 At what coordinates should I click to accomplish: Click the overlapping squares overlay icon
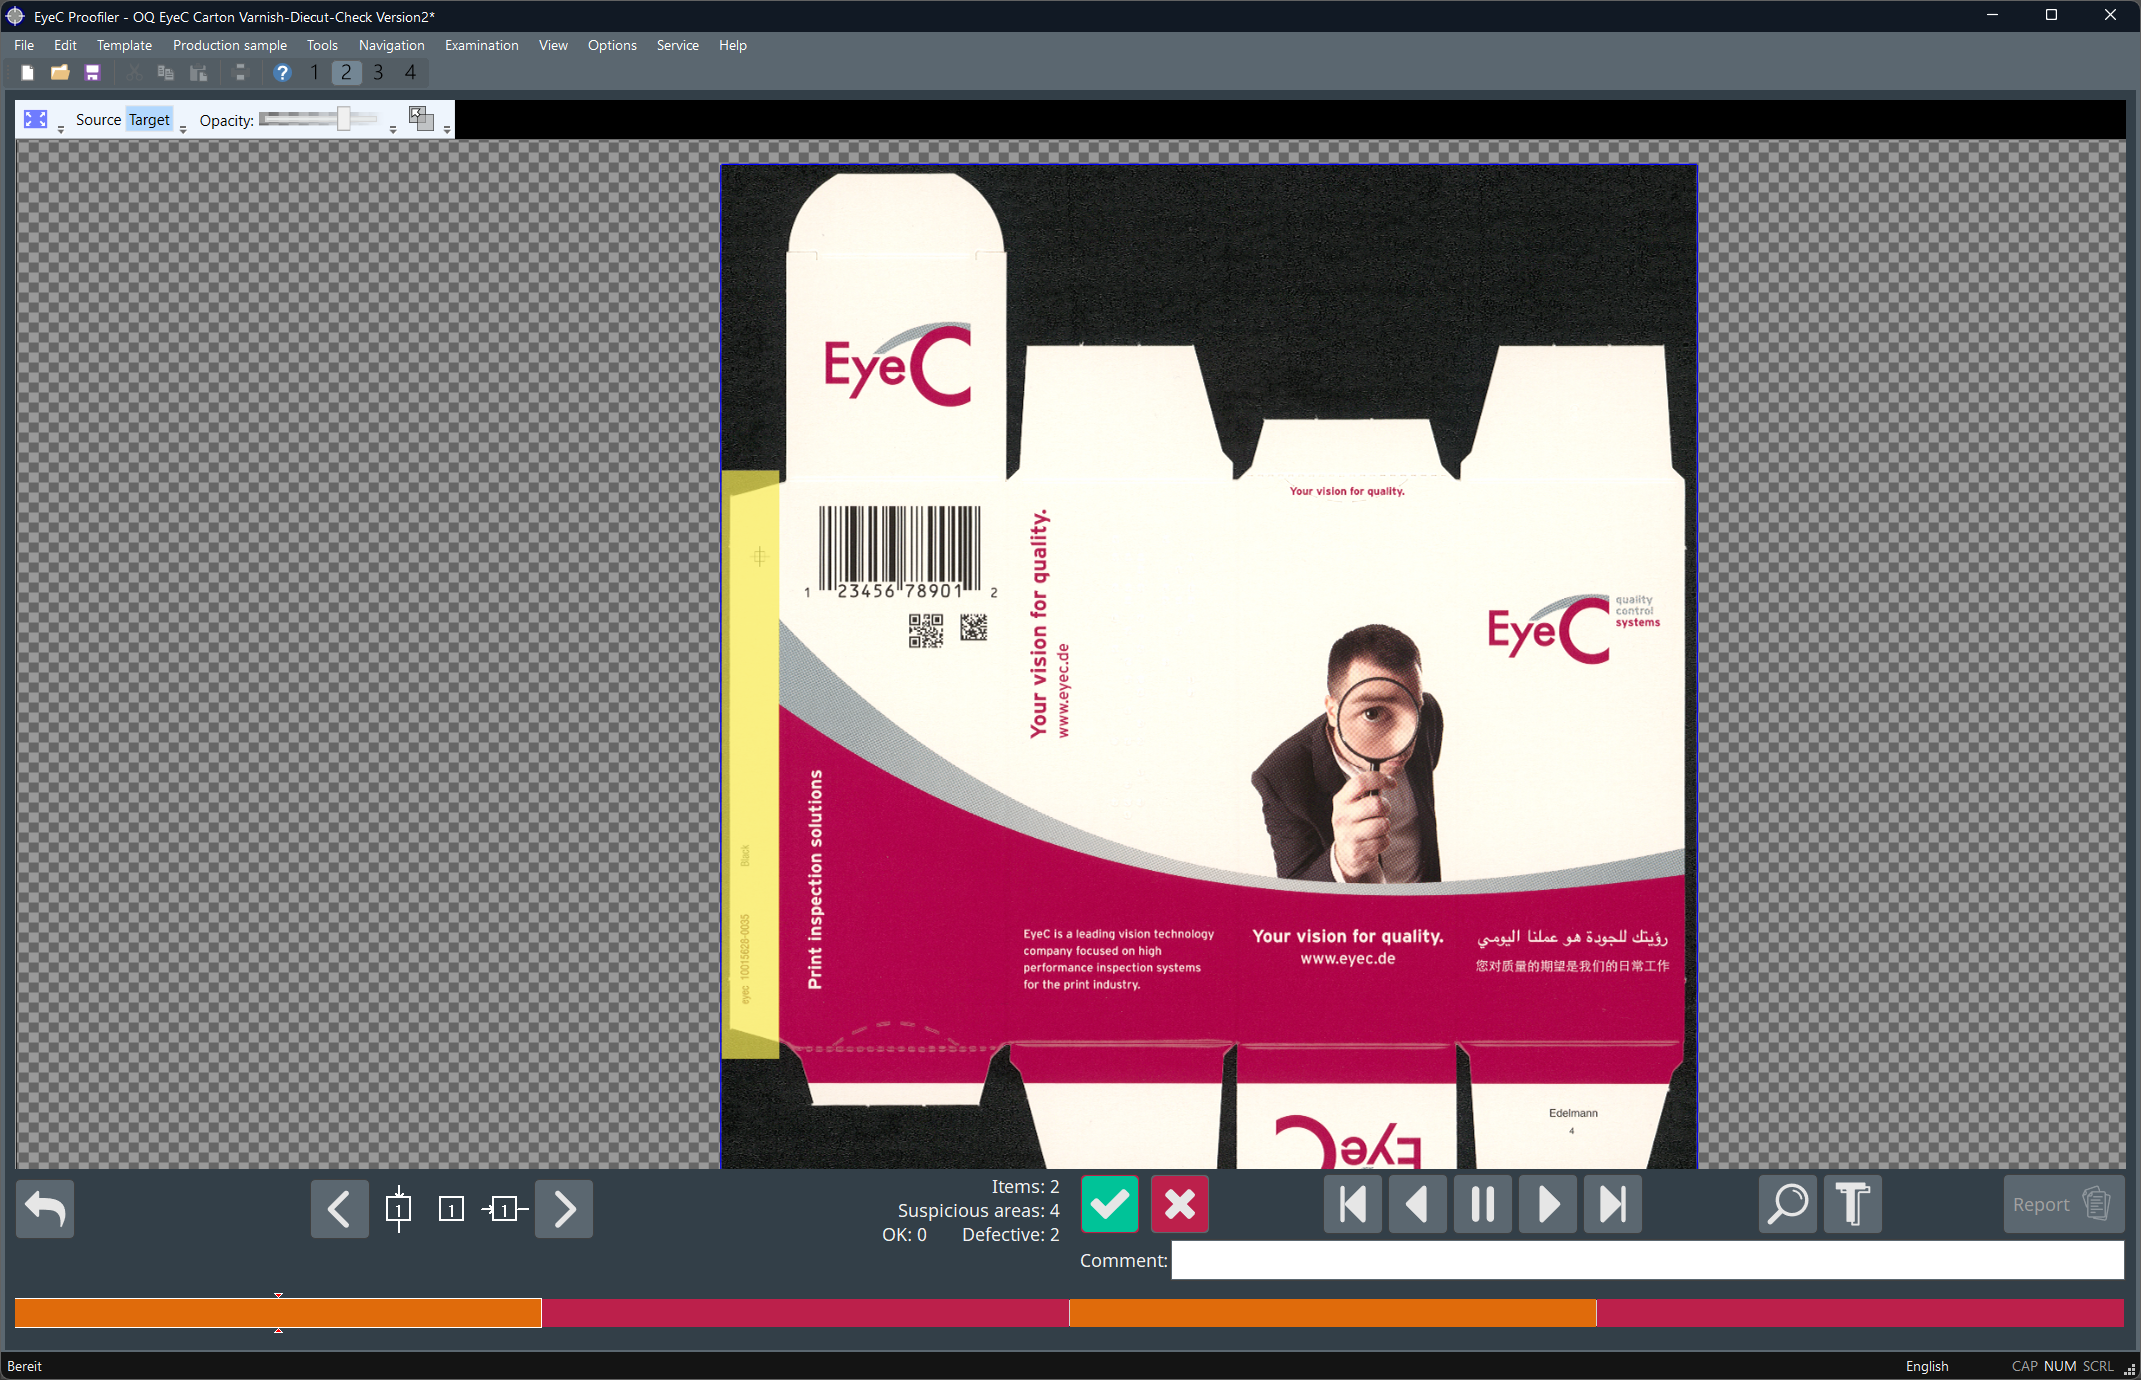(421, 119)
